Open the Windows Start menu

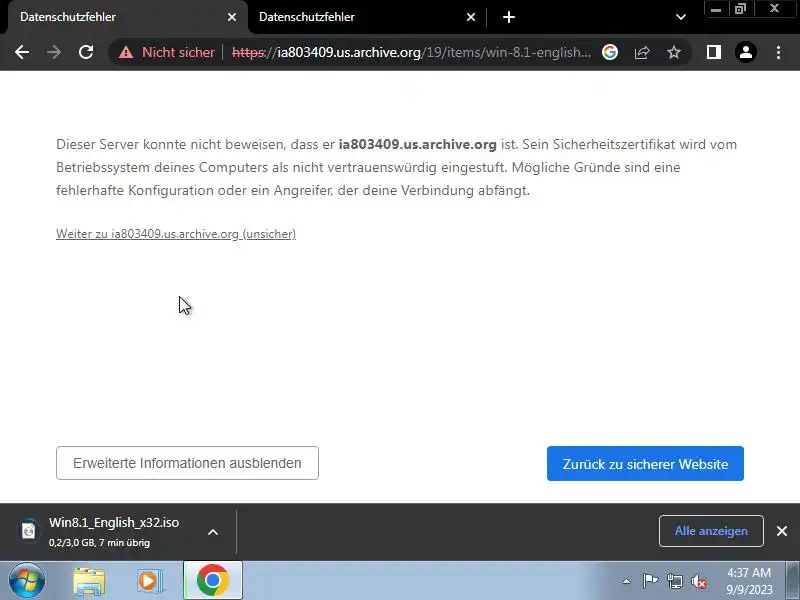tap(26, 581)
